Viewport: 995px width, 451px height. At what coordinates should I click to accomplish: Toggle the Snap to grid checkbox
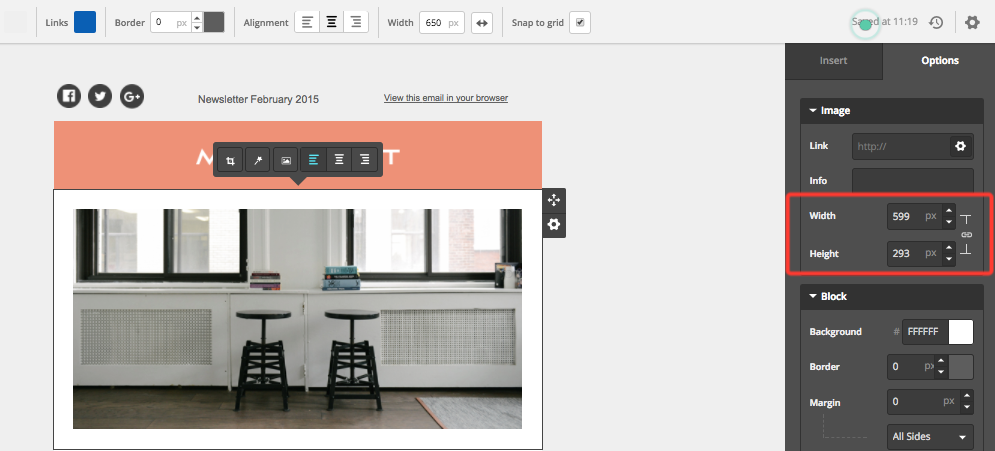coord(580,23)
